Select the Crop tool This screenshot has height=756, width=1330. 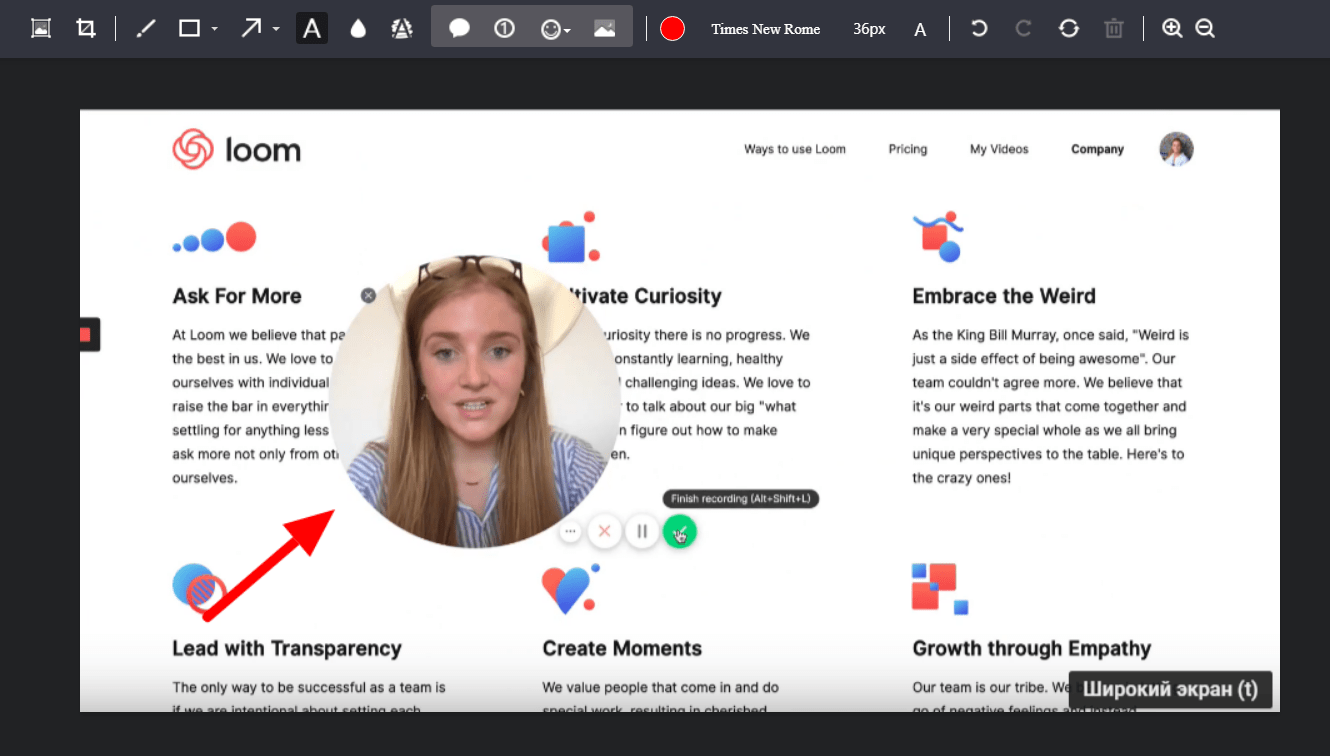pos(86,28)
